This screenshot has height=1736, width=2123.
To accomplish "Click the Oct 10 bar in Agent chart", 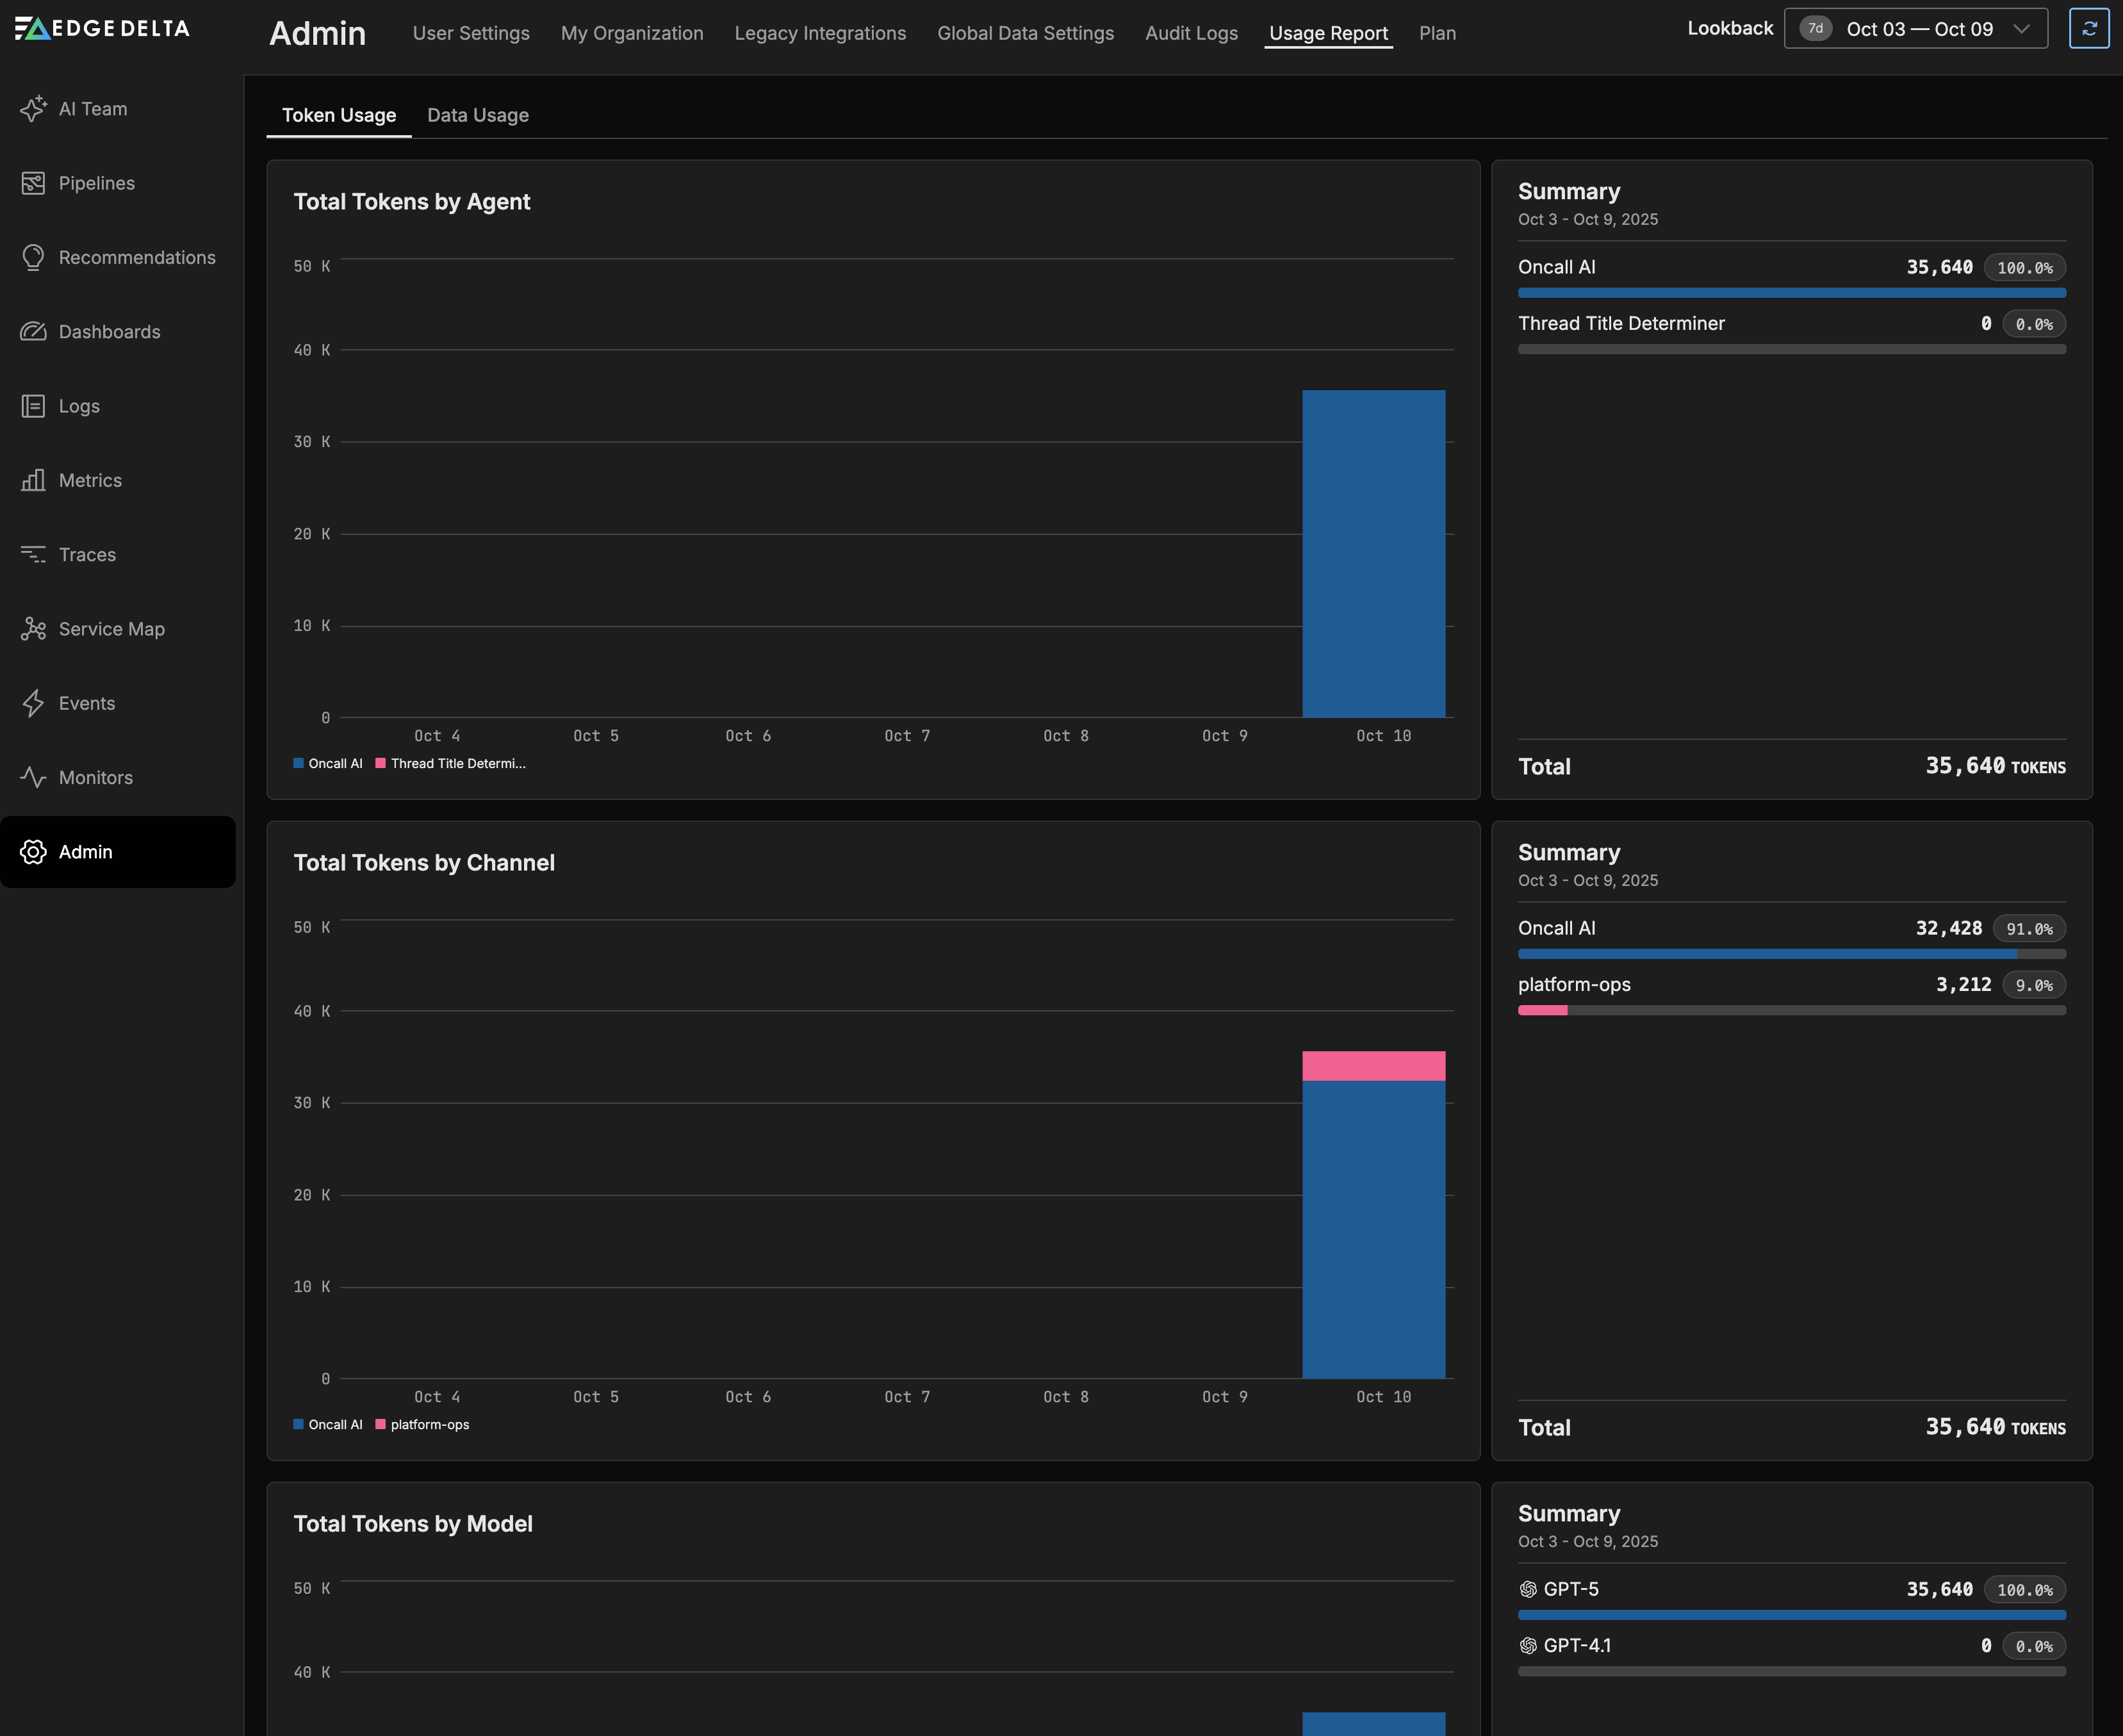I will [1373, 554].
